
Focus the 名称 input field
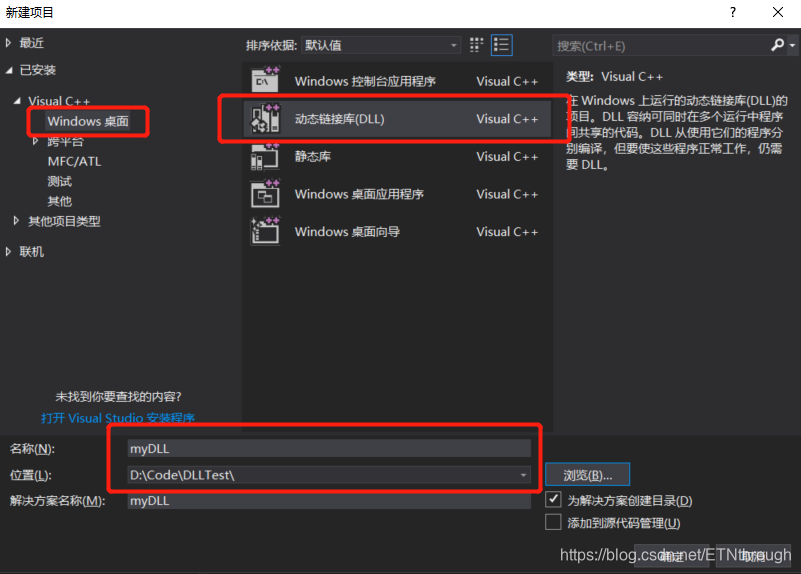click(329, 448)
